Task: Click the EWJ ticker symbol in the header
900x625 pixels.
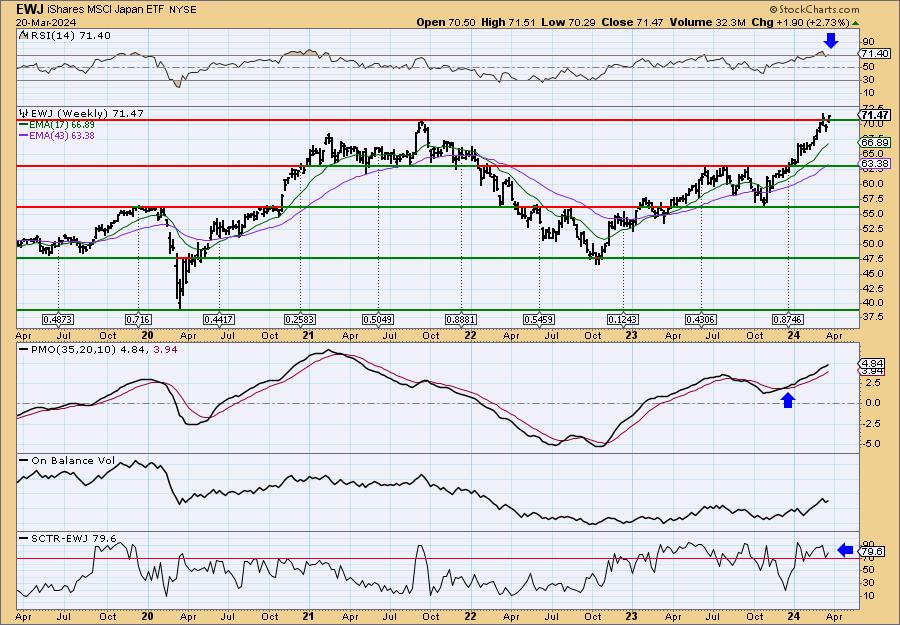Action: 29,10
